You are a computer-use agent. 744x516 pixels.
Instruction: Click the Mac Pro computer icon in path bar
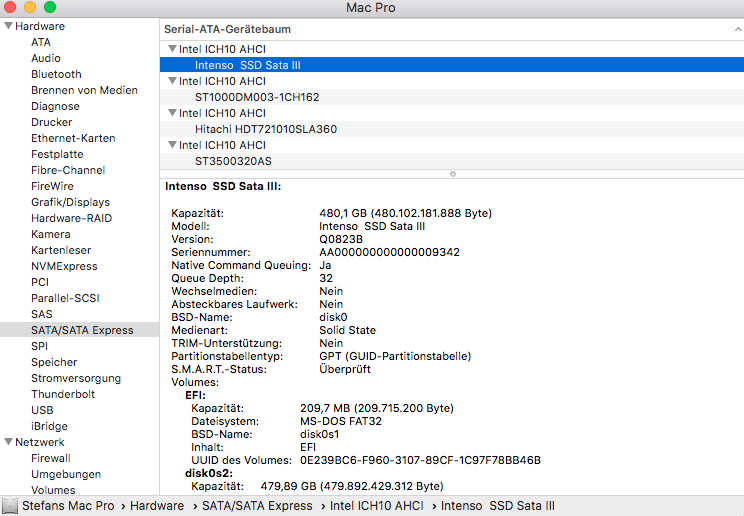[x=9, y=506]
